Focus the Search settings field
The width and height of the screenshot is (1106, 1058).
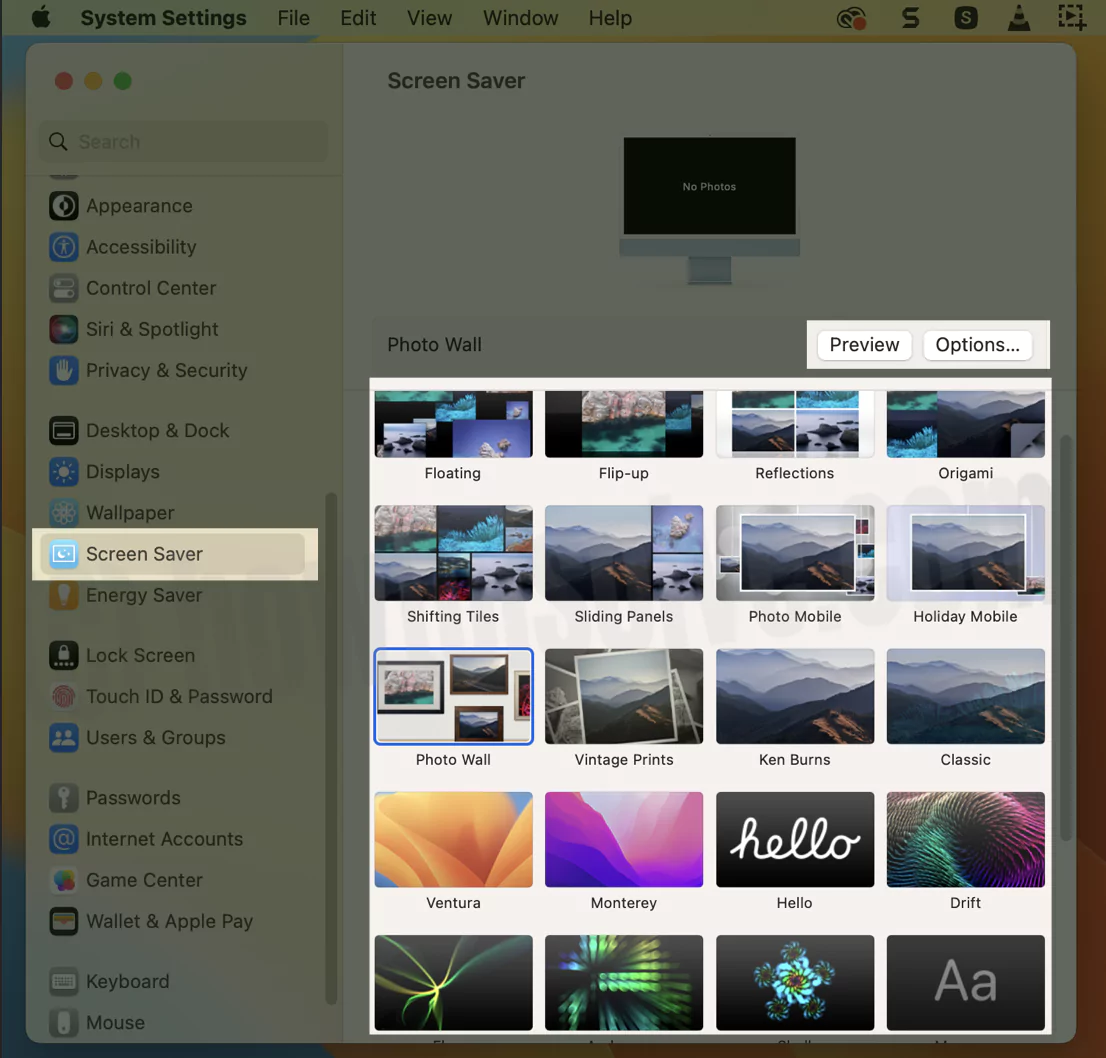point(183,142)
